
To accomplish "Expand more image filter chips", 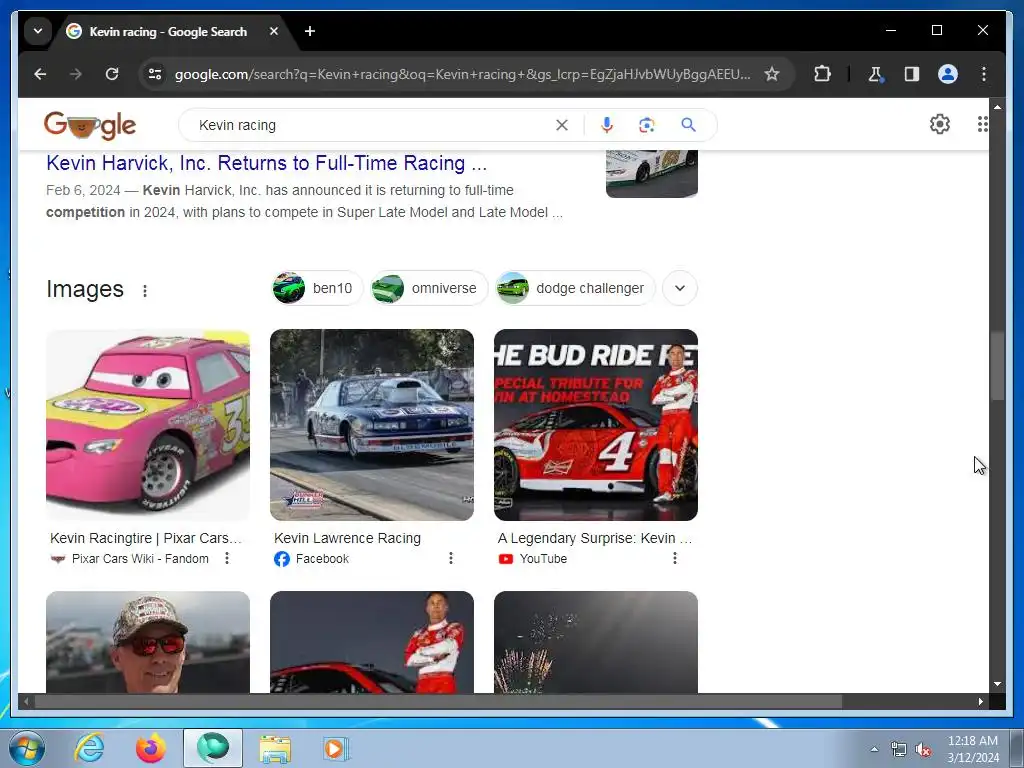I will (680, 288).
